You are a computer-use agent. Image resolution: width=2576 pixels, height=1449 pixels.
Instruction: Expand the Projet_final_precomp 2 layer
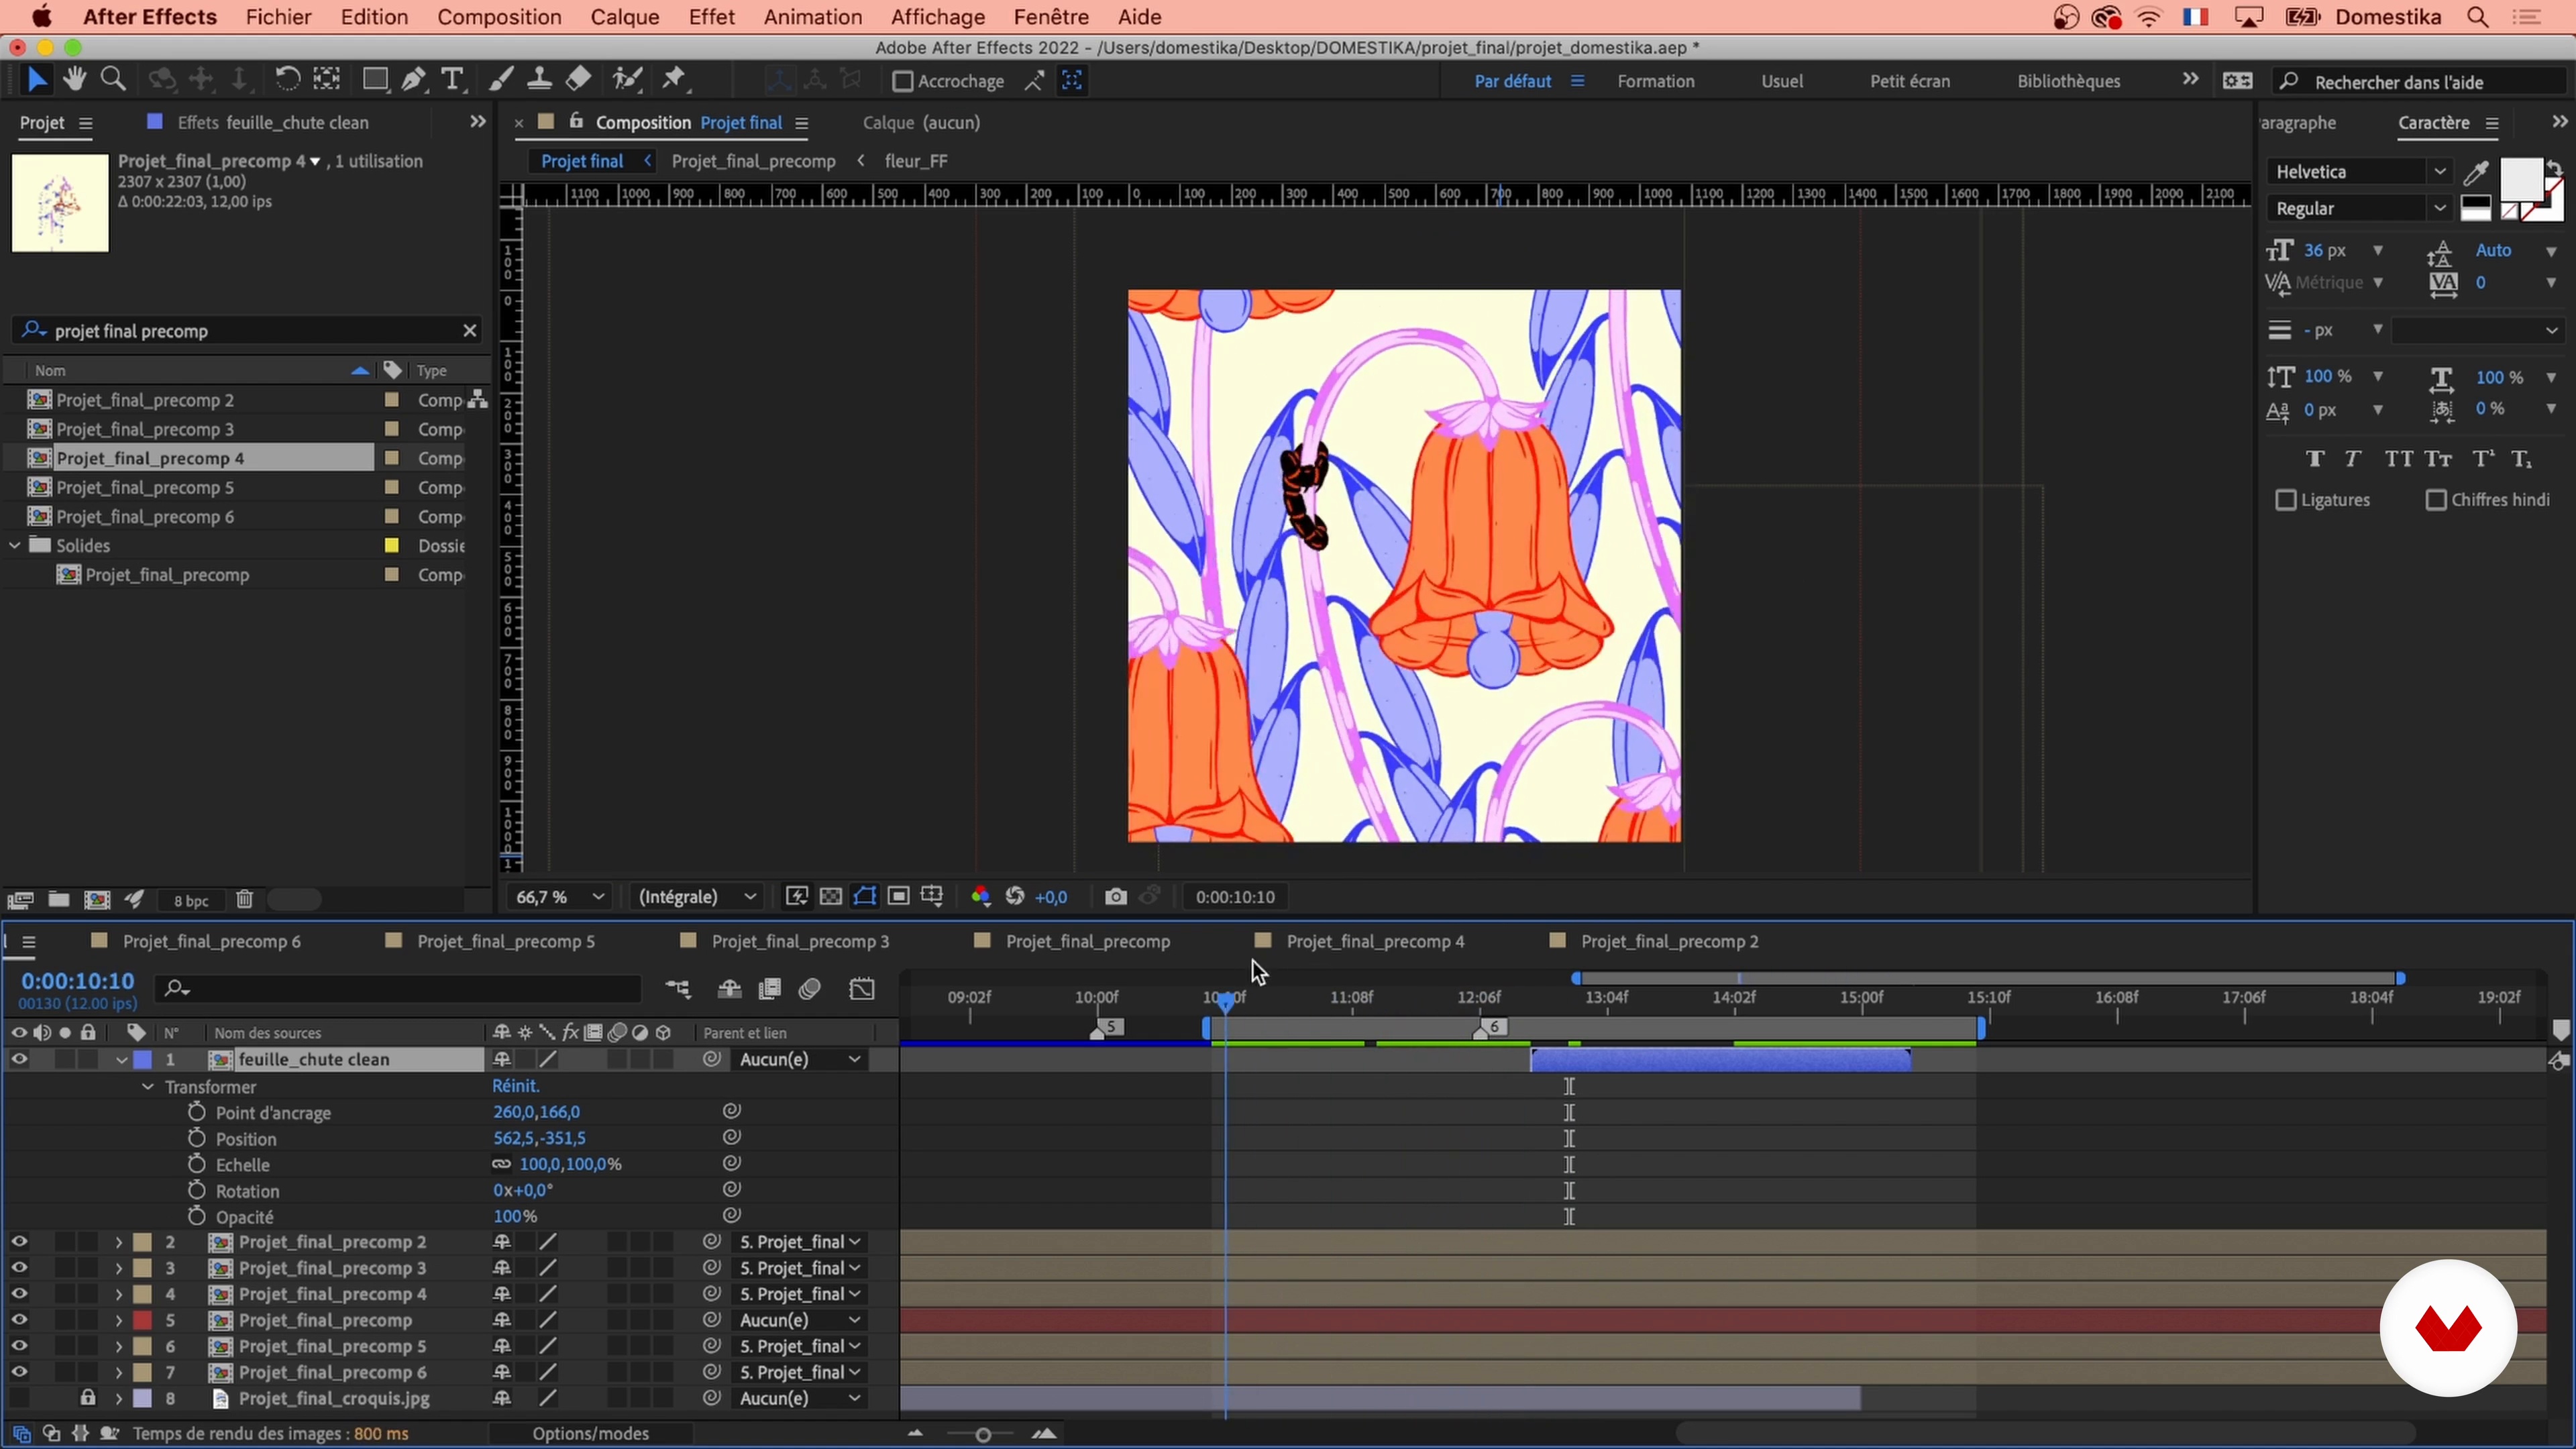pos(118,1242)
